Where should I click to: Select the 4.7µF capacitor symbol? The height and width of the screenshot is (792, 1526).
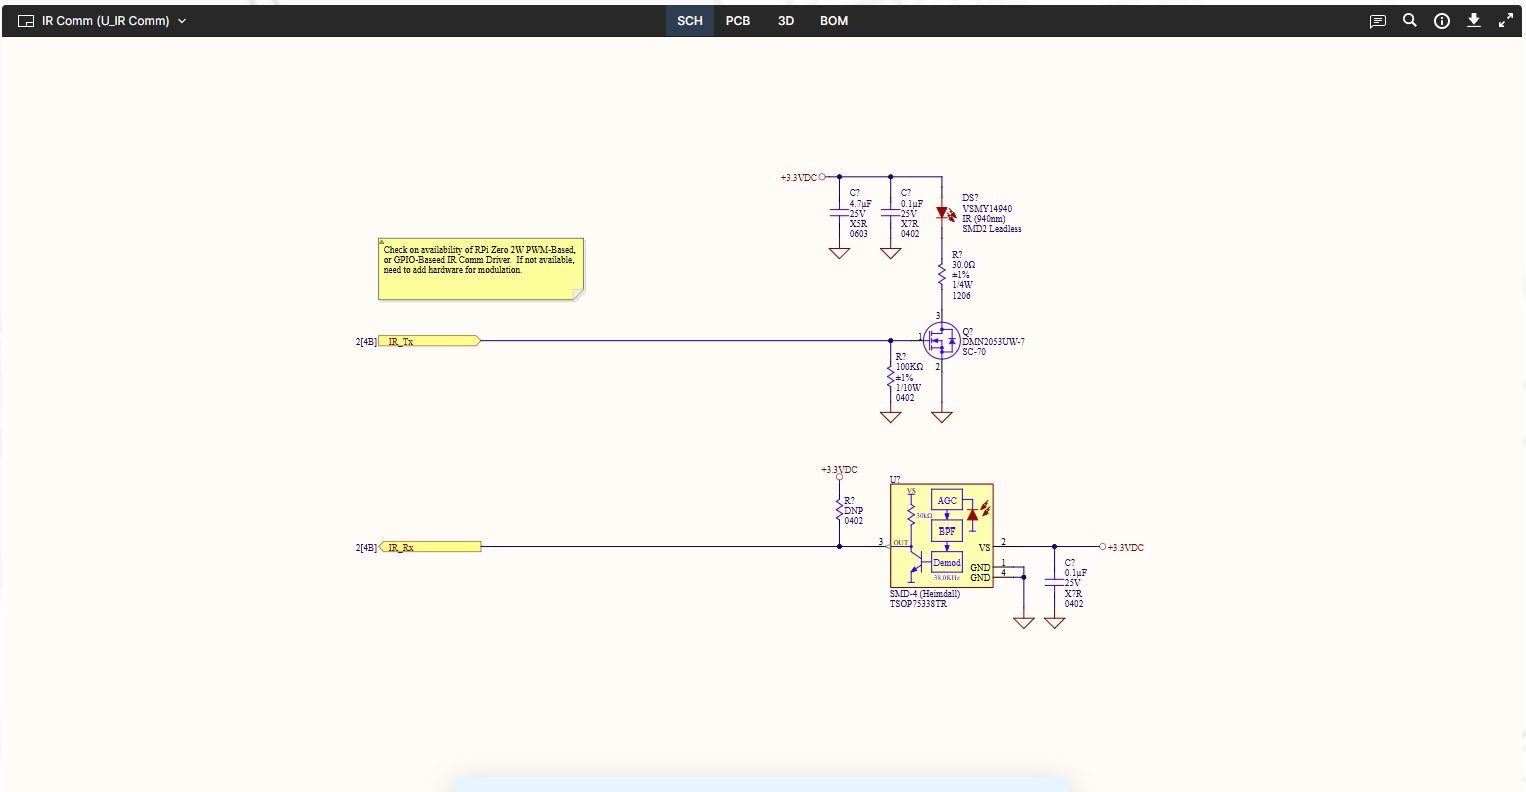839,213
